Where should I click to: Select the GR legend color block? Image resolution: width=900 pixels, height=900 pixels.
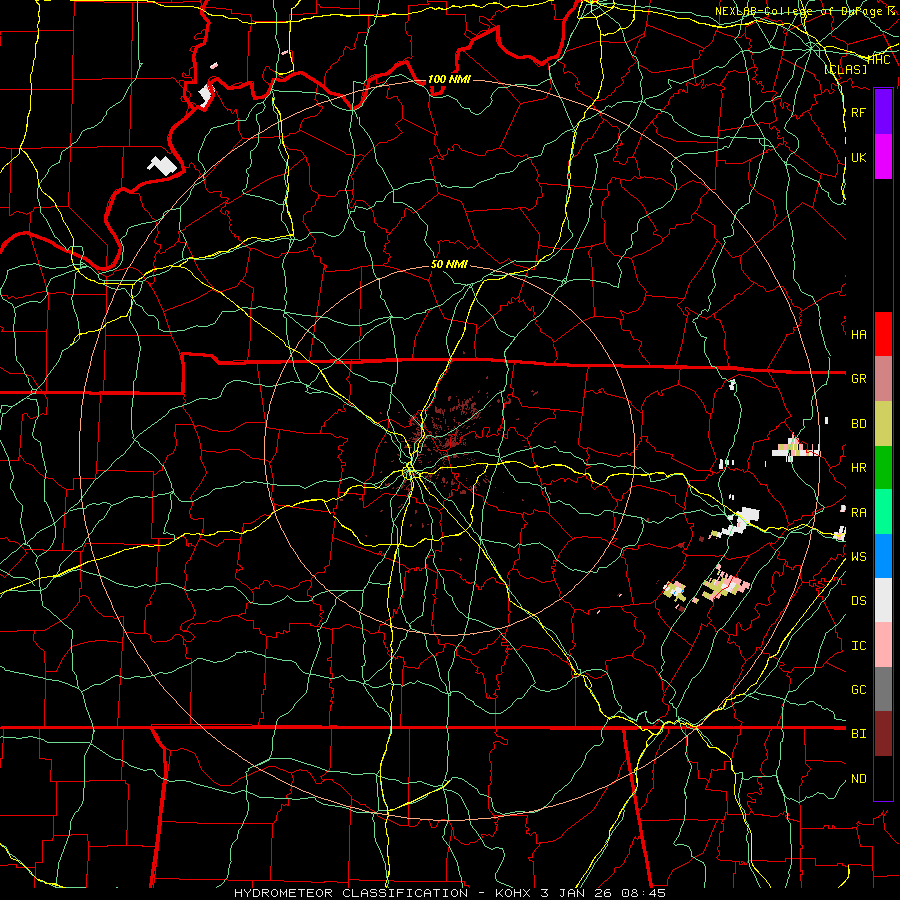(x=883, y=378)
